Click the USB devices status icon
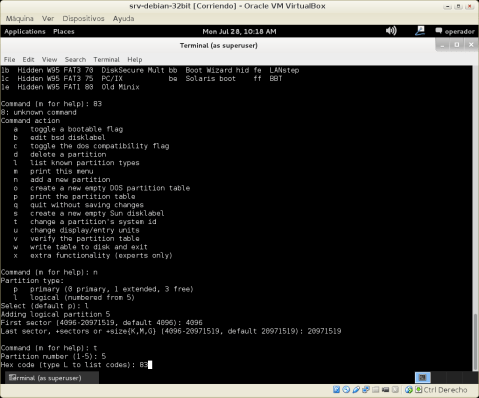 (x=356, y=389)
